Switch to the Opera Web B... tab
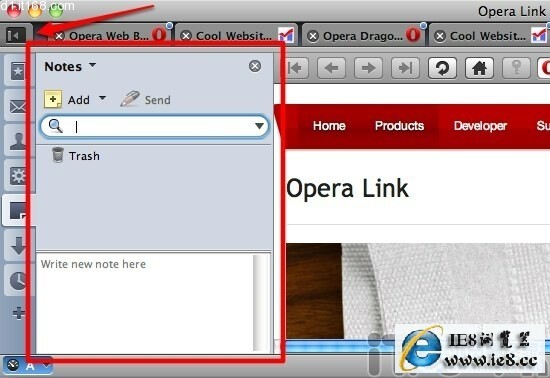Image resolution: width=550 pixels, height=378 pixels. click(110, 35)
